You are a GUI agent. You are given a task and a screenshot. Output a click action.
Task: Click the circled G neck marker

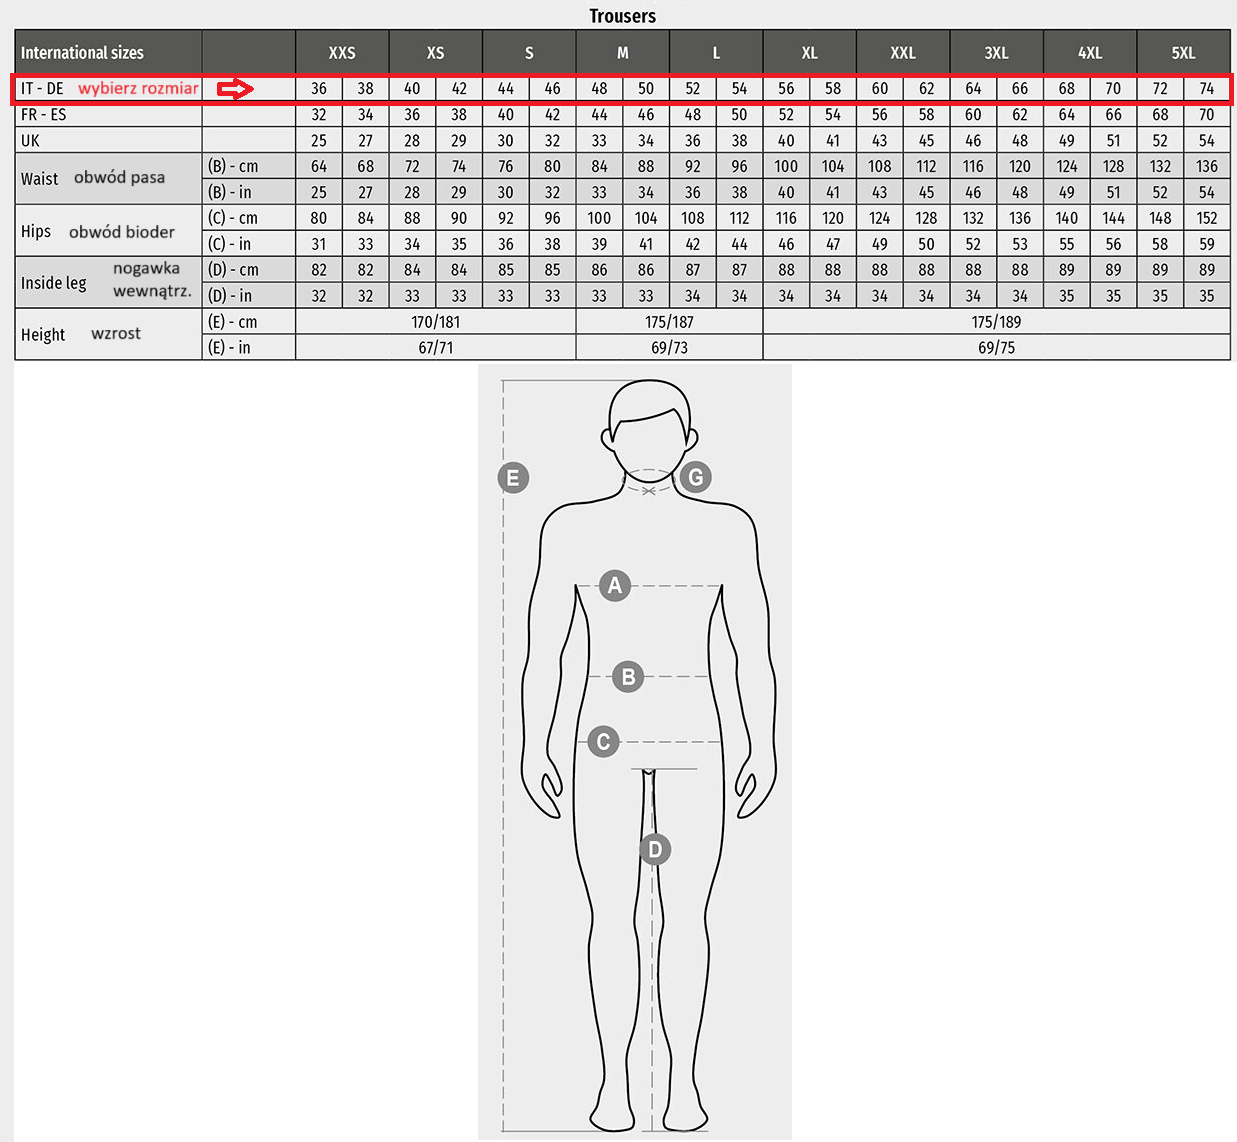tap(696, 477)
